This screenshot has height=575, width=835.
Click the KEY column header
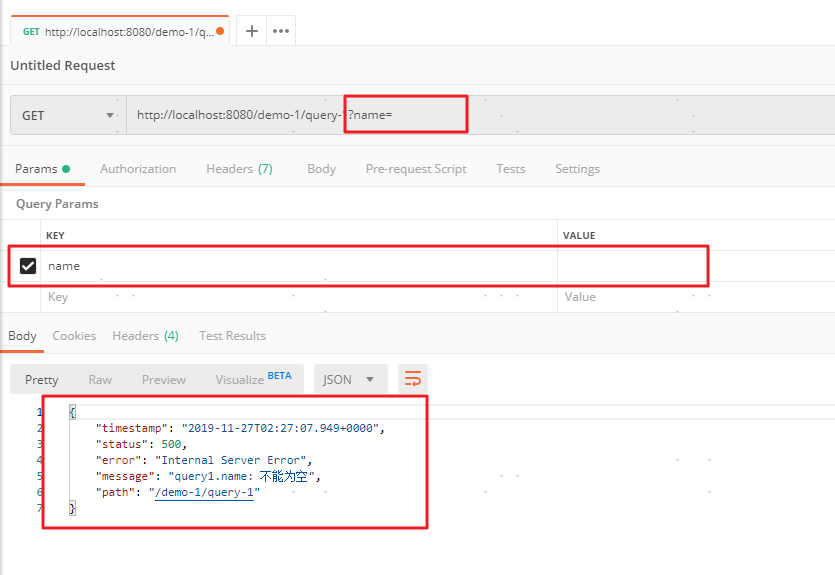click(55, 235)
